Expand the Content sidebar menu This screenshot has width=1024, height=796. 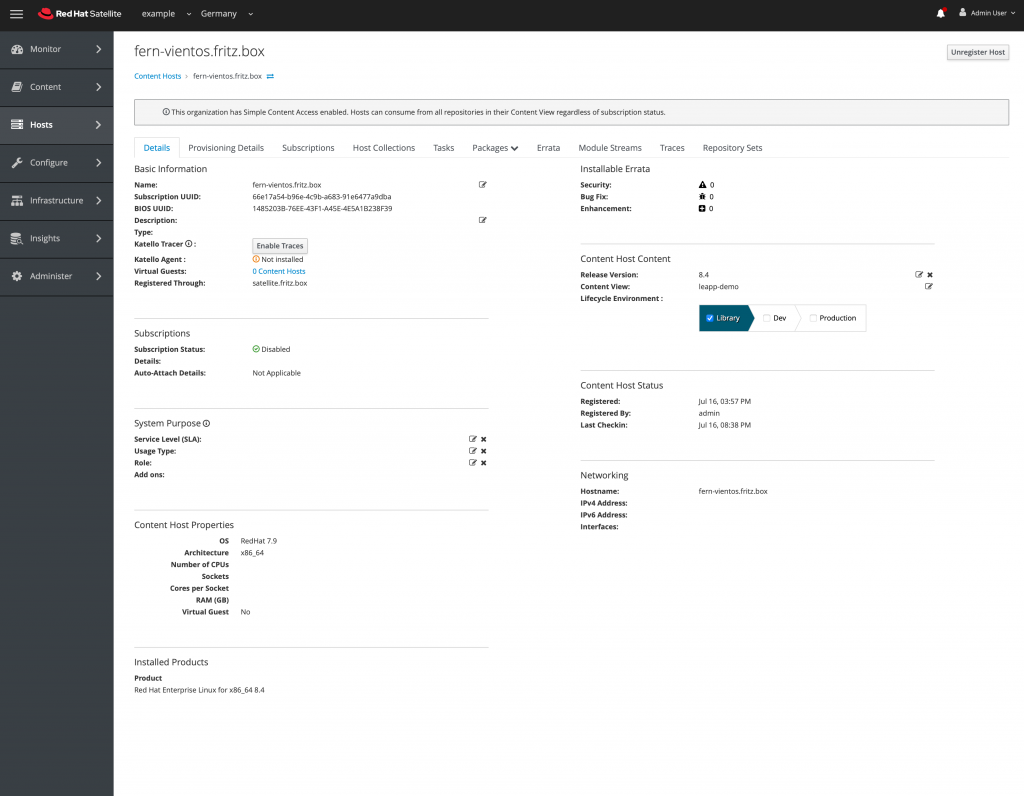[x=99, y=87]
